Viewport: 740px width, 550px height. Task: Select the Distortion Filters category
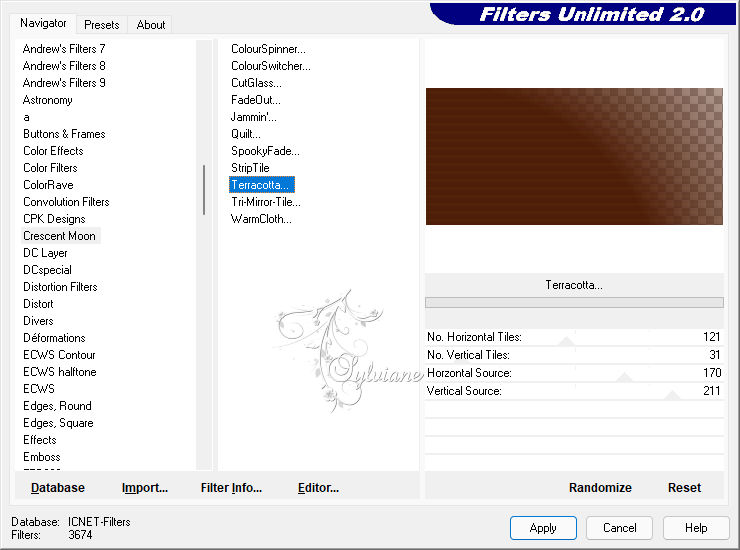pyautogui.click(x=60, y=287)
